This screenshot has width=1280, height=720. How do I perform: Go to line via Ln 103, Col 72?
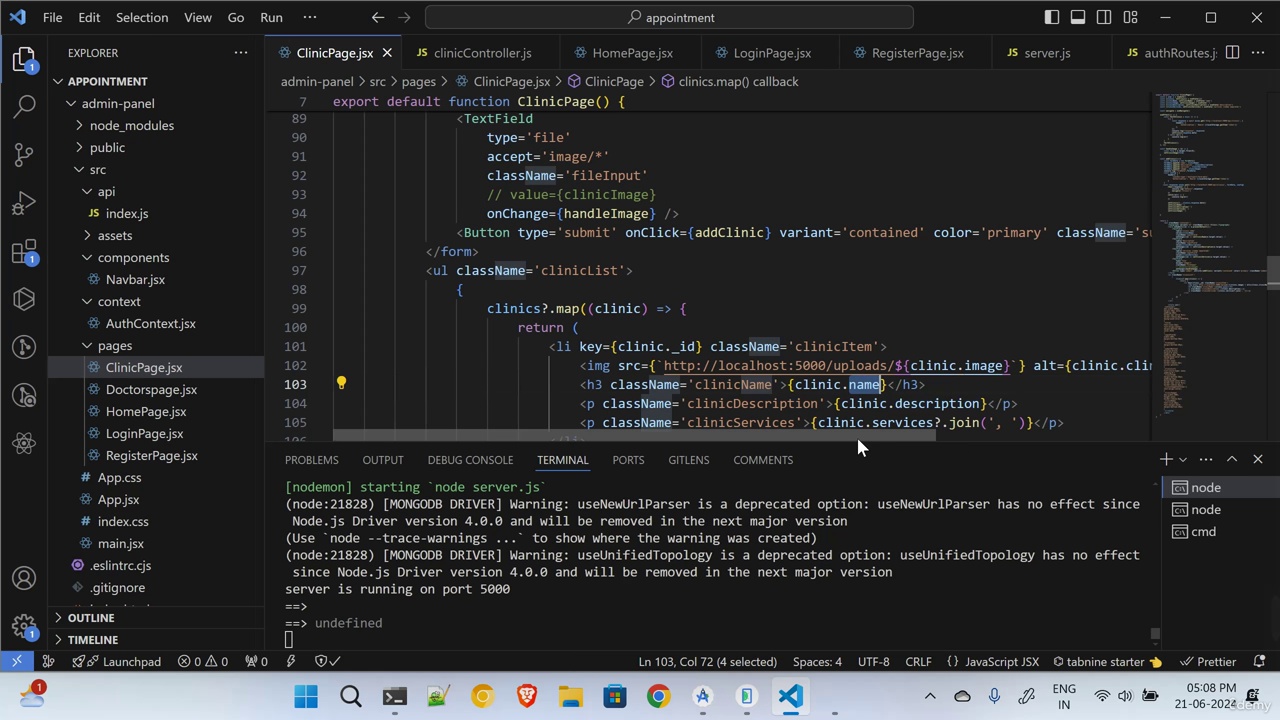pos(708,661)
